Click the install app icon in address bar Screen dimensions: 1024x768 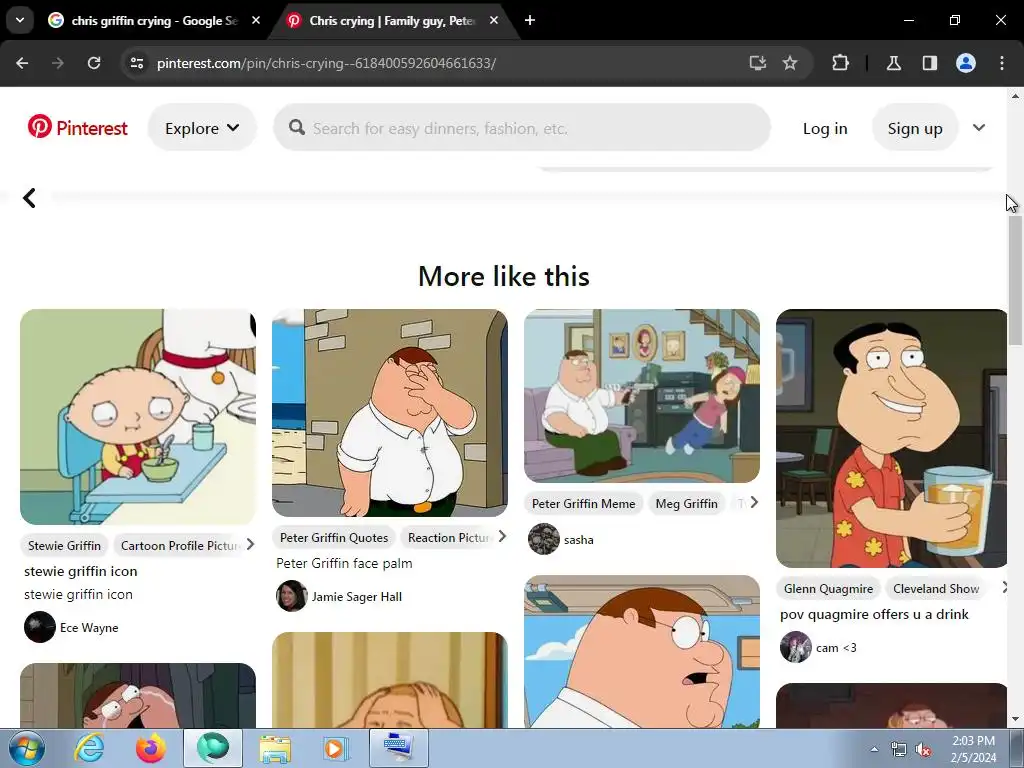pos(758,63)
